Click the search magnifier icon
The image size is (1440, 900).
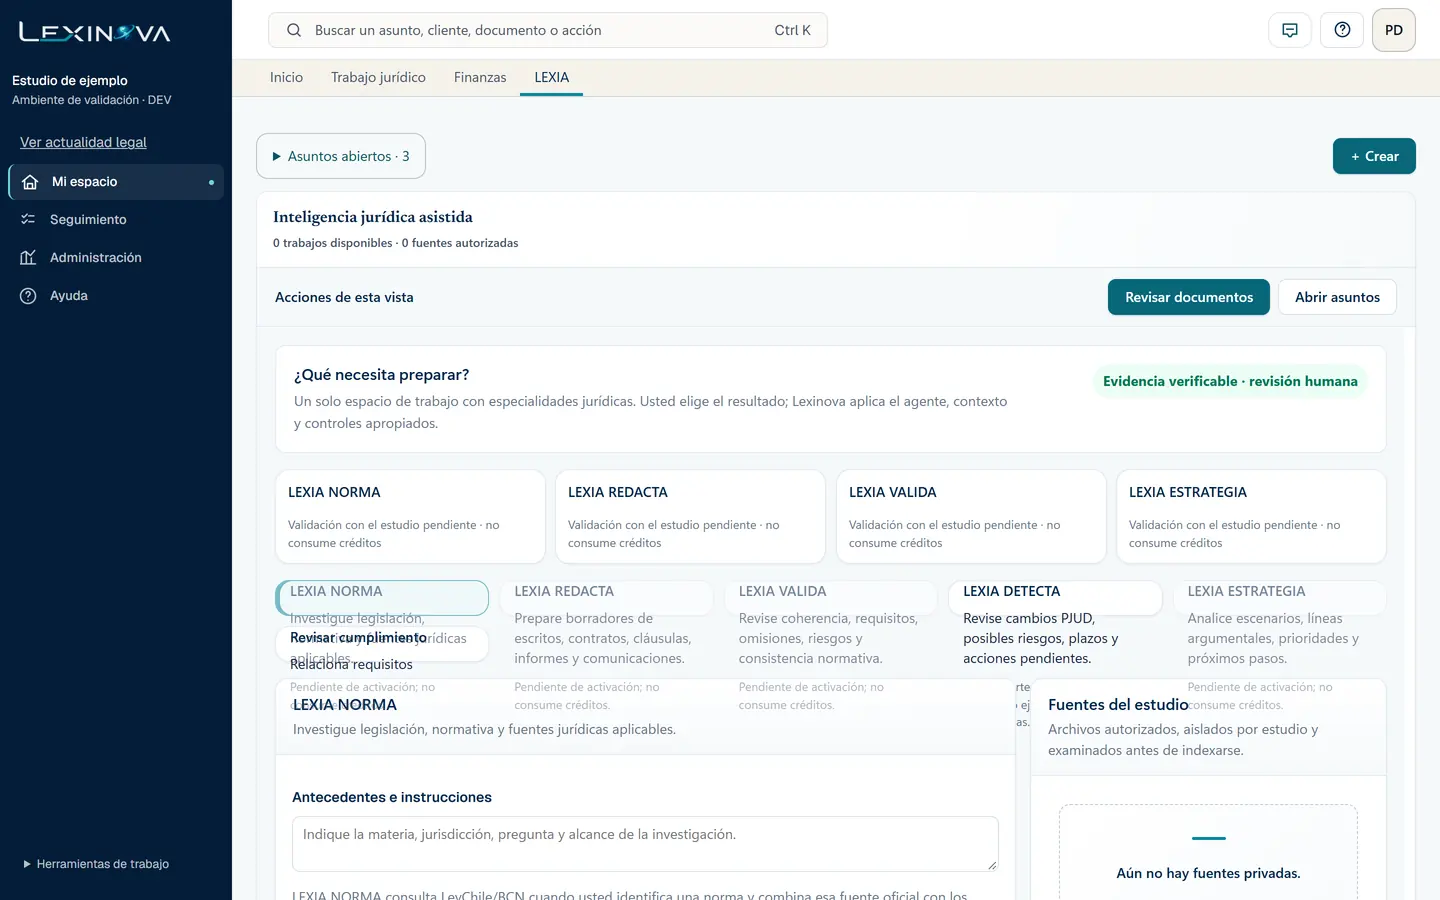pyautogui.click(x=294, y=30)
